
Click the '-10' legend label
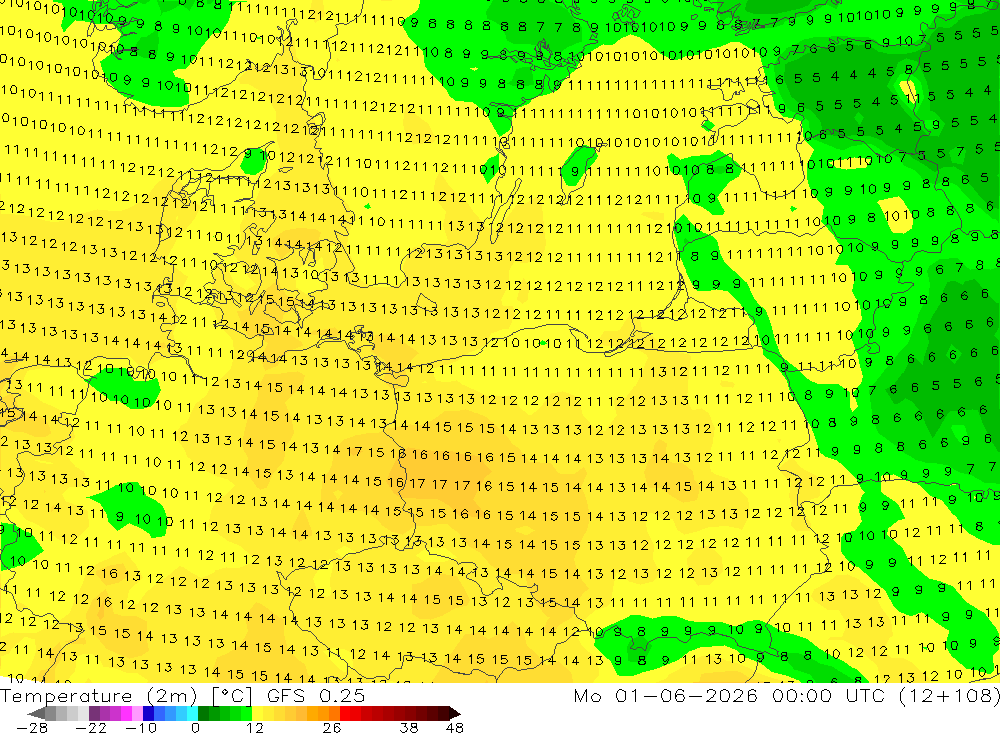[141, 728]
